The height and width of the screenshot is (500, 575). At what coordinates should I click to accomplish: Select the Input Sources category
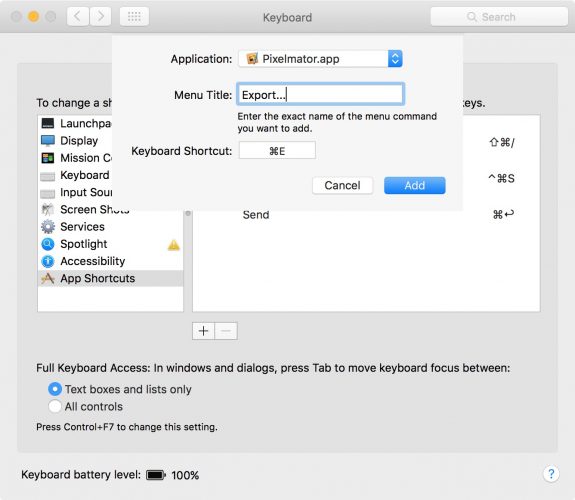[x=76, y=192]
